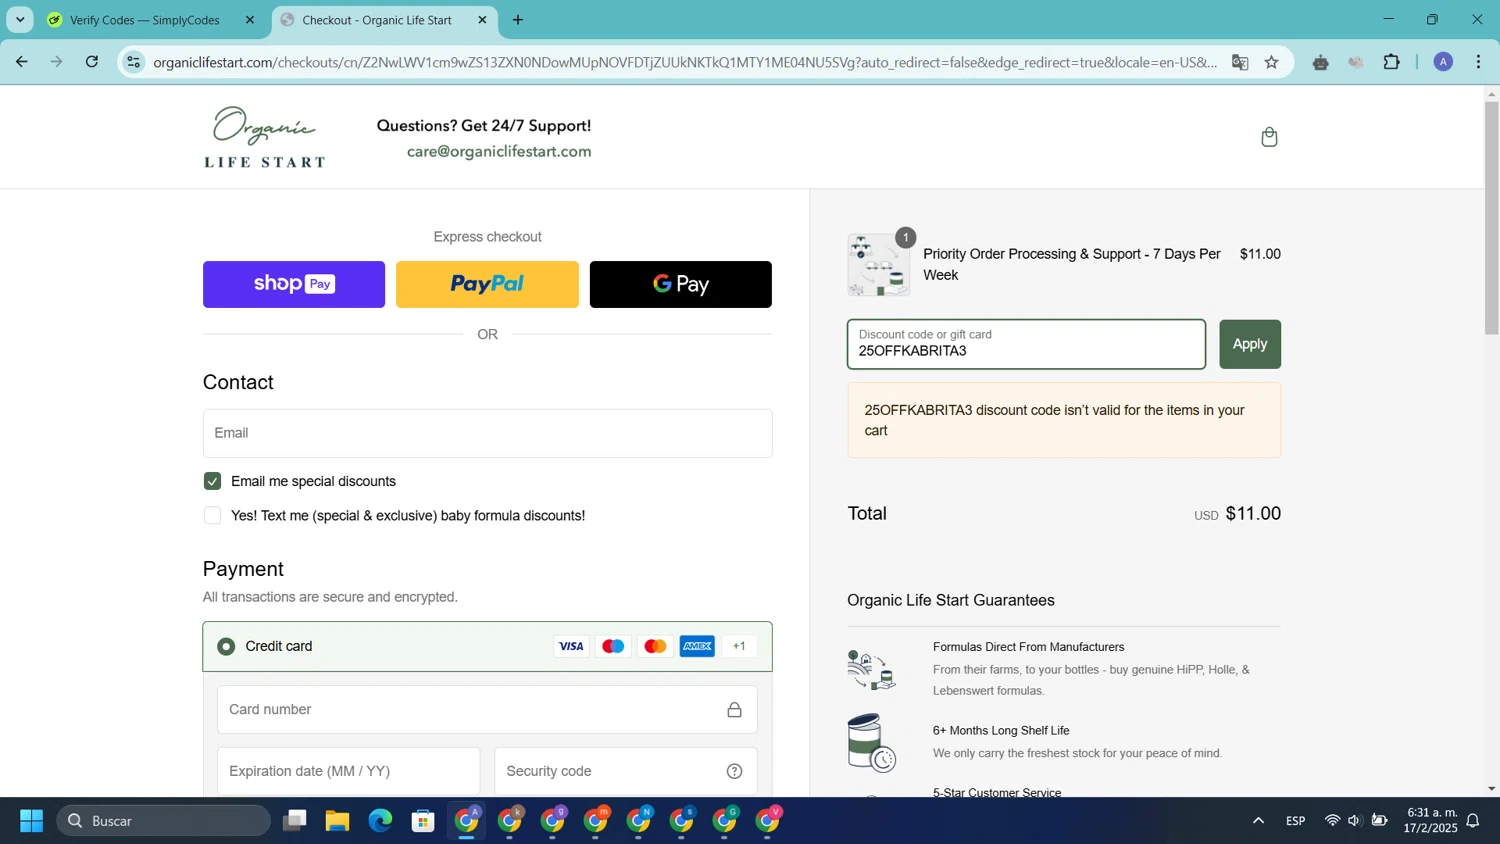Screen dimensions: 1500x844
Task: Click the American Express logo
Action: 697,646
